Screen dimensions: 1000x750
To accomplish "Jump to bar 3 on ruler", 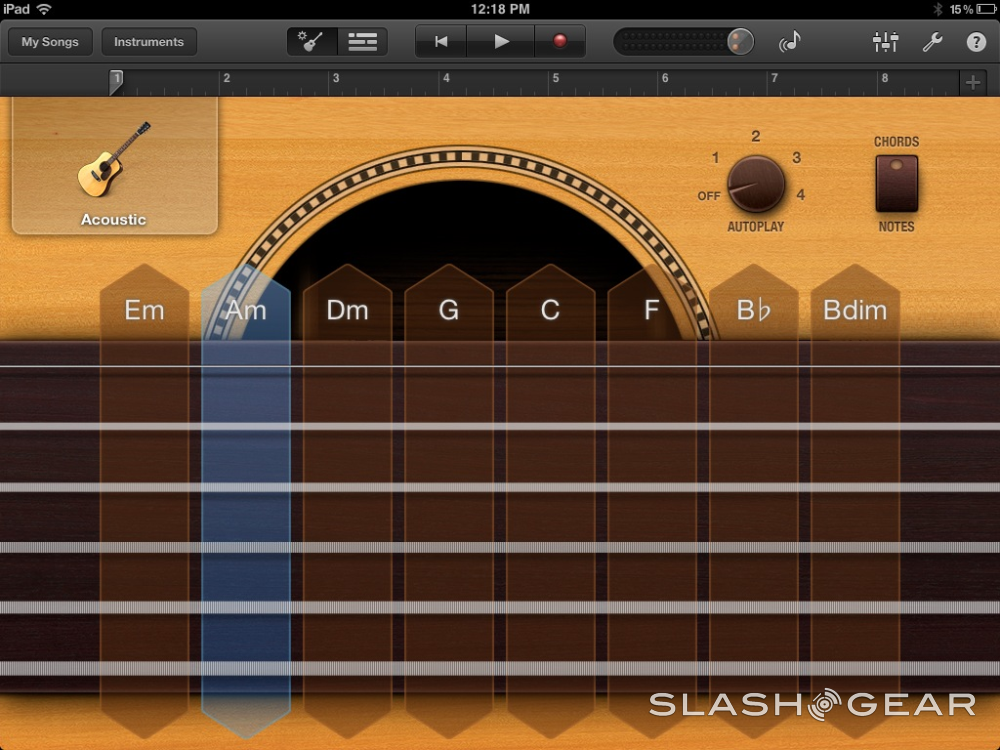I will (x=336, y=78).
